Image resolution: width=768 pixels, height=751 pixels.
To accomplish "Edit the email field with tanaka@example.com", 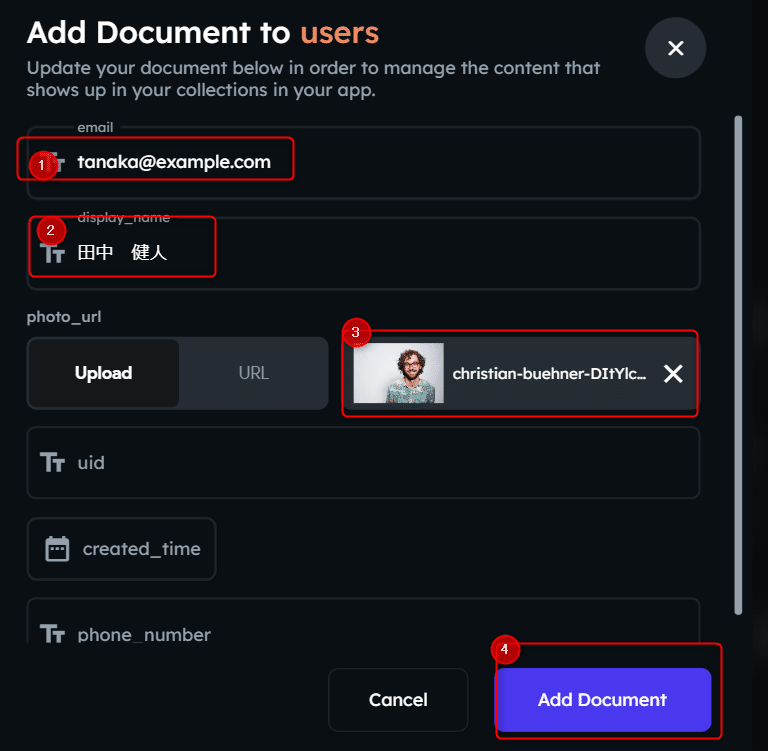I will coord(363,163).
